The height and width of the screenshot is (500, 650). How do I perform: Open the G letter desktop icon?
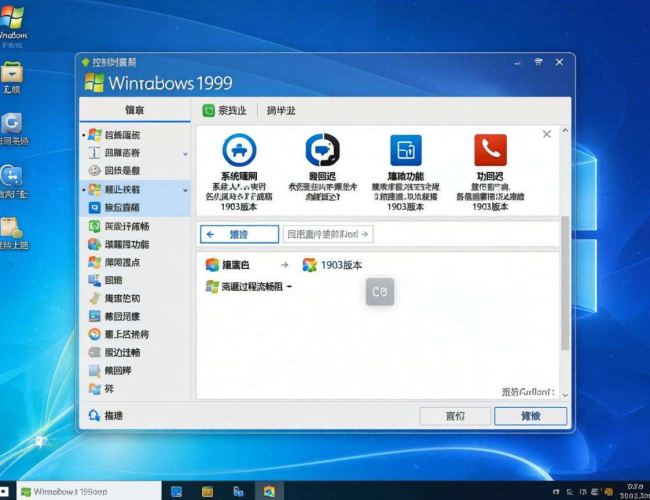12,129
